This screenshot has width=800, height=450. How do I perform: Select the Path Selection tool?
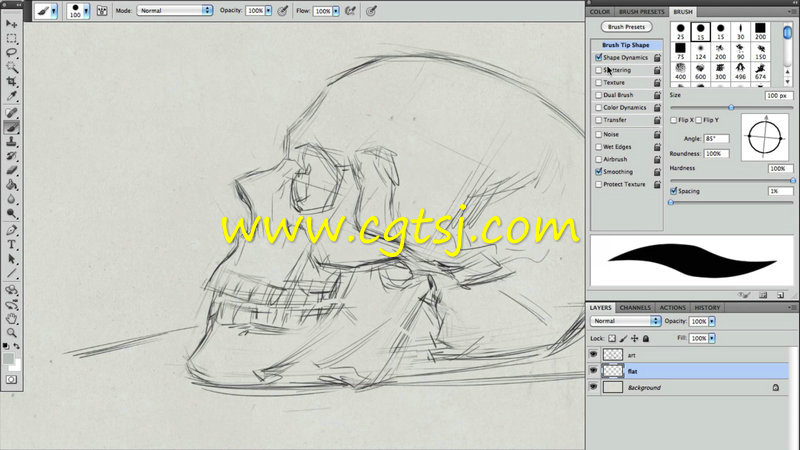[x=11, y=259]
